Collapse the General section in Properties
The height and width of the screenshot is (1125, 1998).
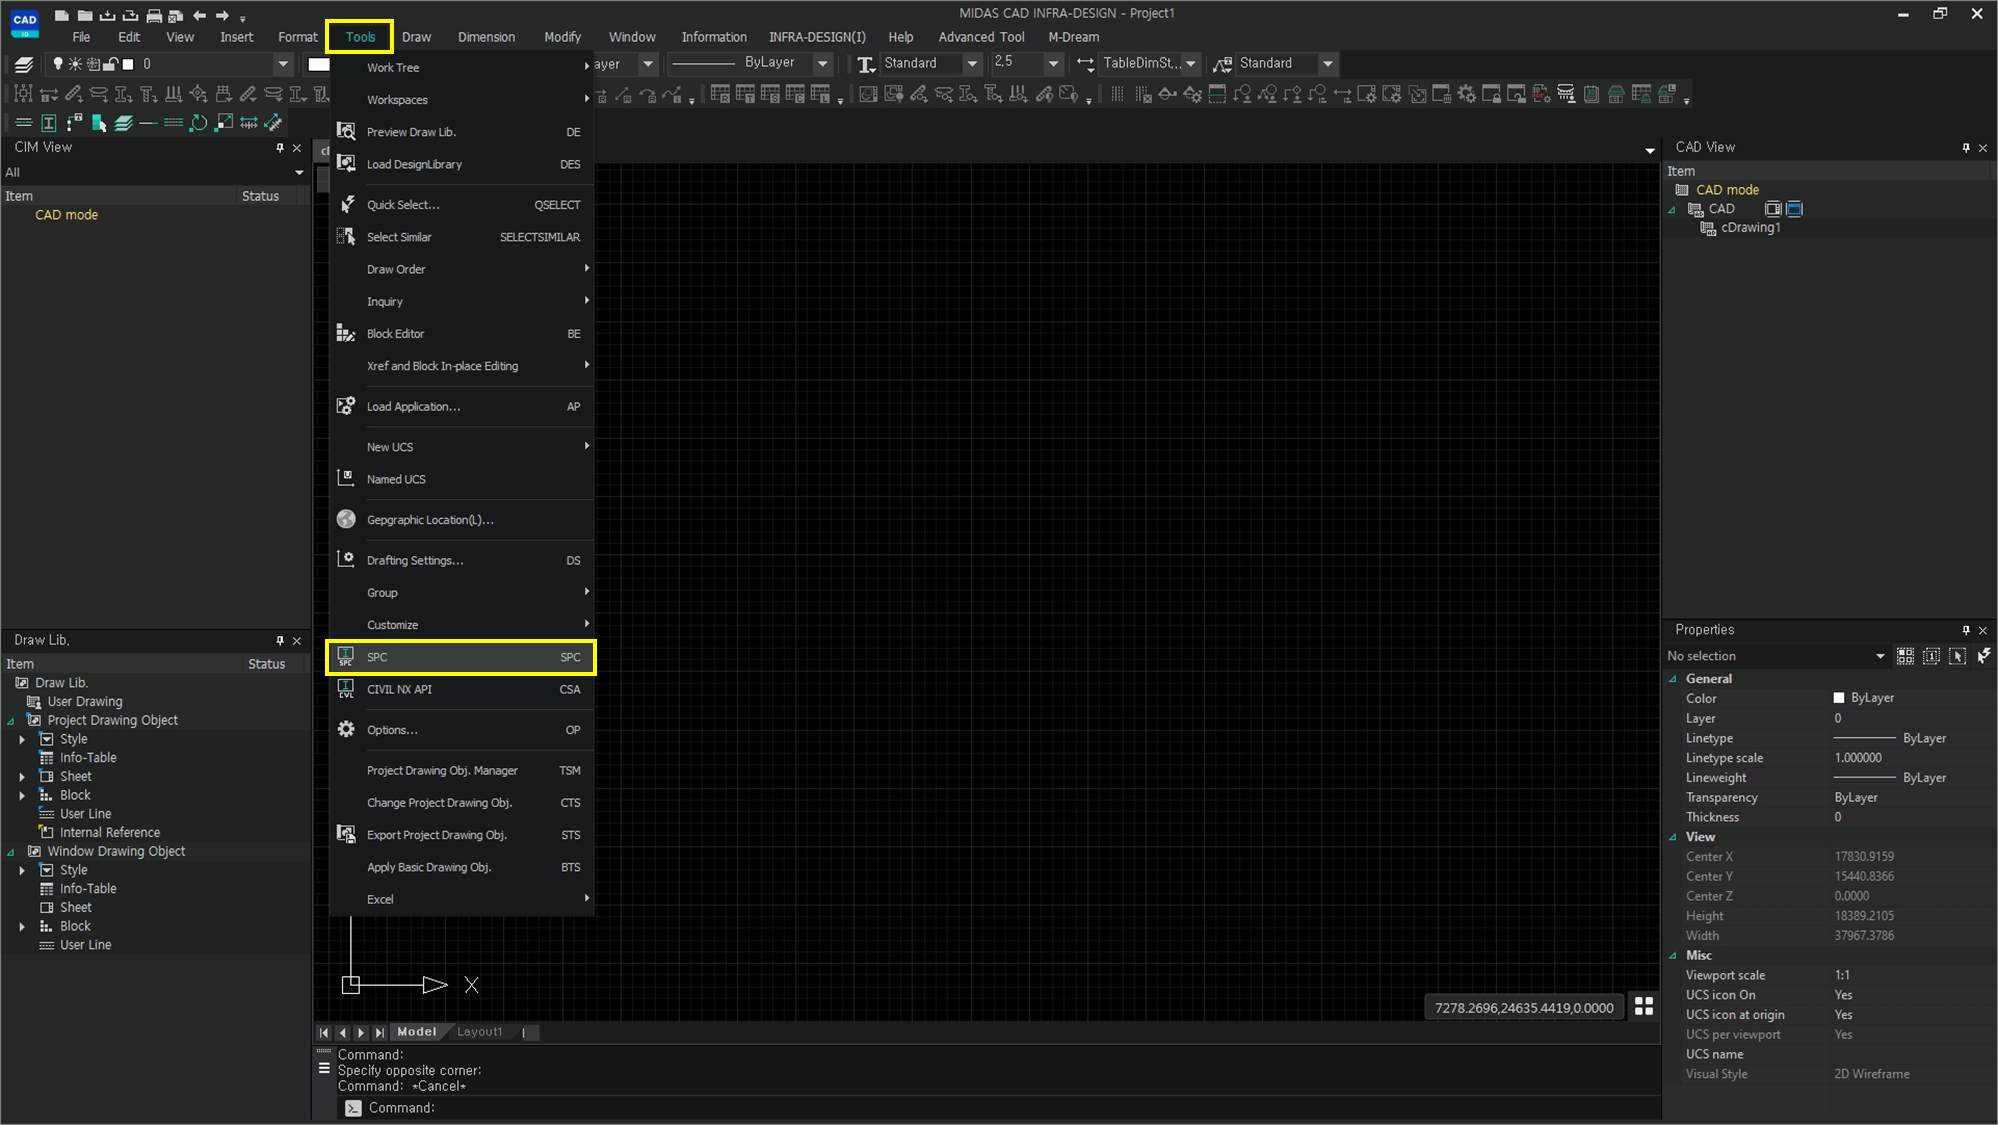click(x=1673, y=679)
